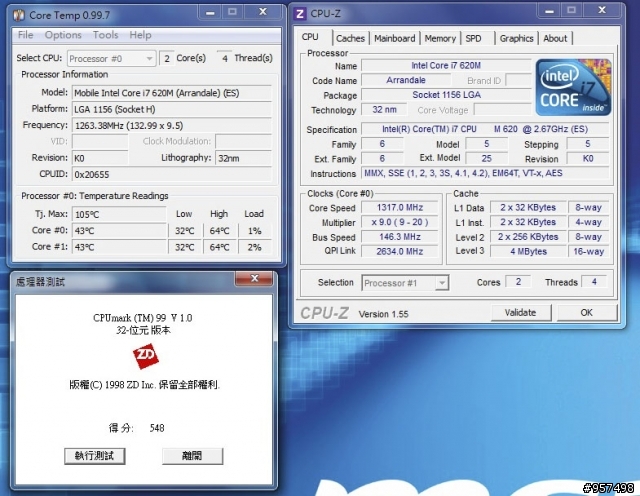Click the Revision K0 value in CPU-Z
Image resolution: width=640 pixels, height=496 pixels.
point(588,159)
